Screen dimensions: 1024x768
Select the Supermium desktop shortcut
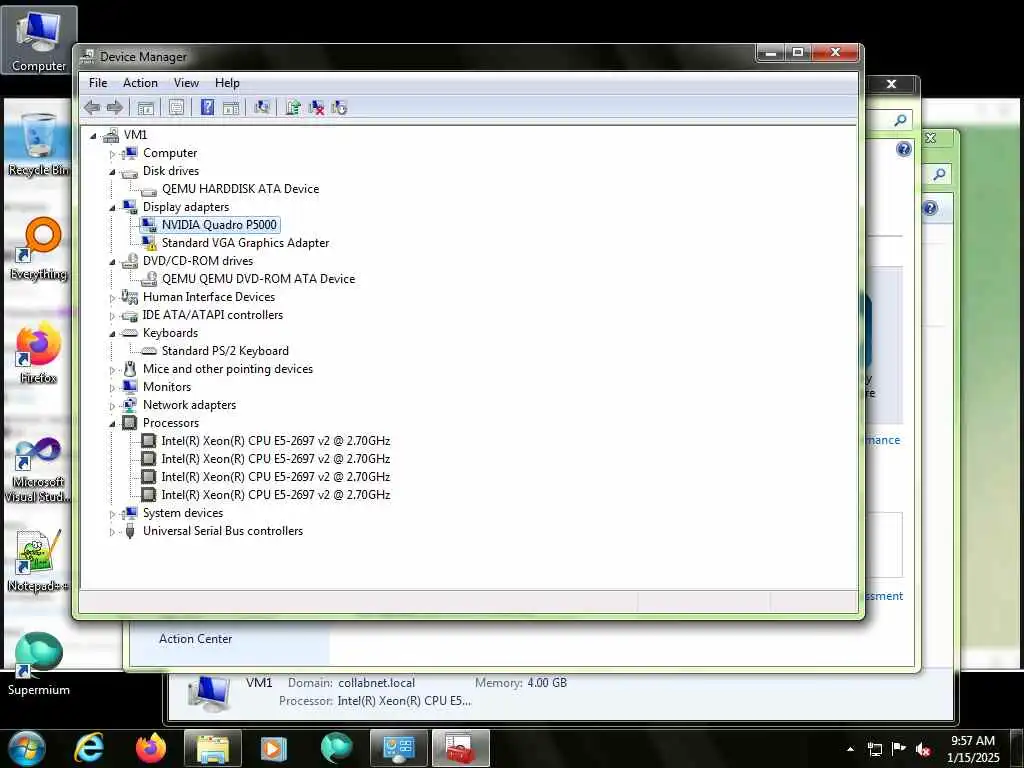coord(39,664)
